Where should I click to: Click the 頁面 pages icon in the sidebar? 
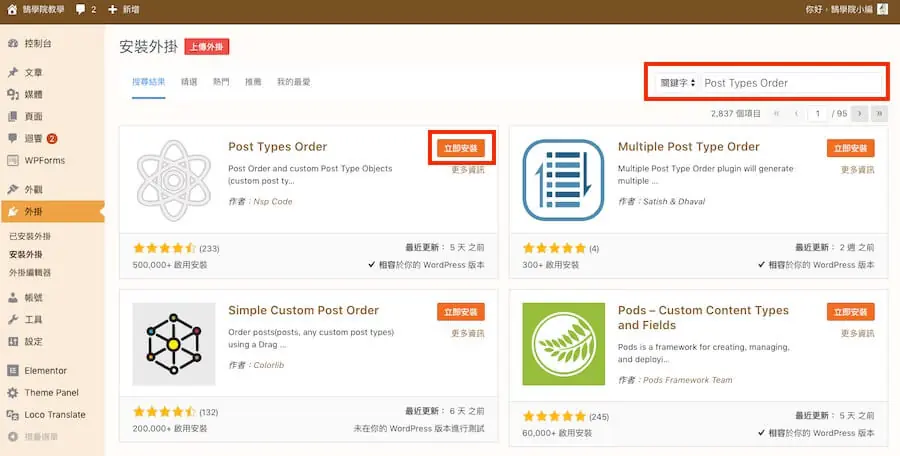point(13,116)
